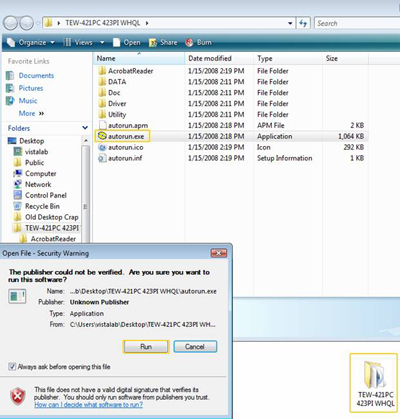
Task: Select the autorun.exe application icon
Action: pos(102,136)
